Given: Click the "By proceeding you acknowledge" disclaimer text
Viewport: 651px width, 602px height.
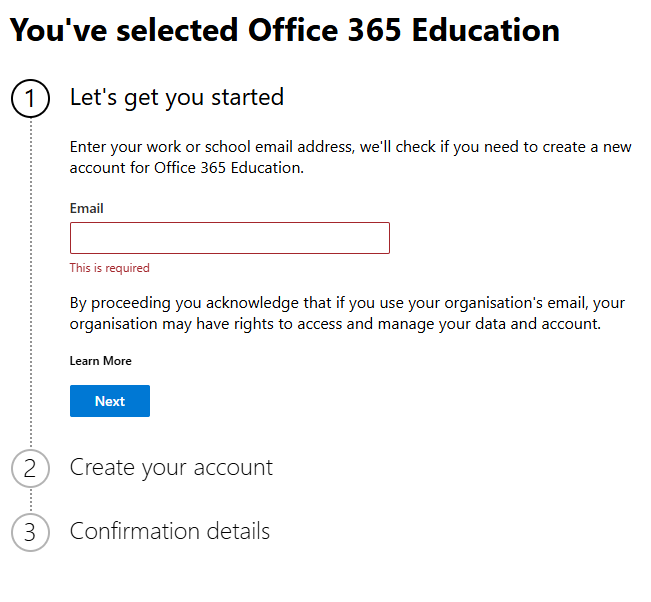Looking at the screenshot, I should [x=346, y=303].
